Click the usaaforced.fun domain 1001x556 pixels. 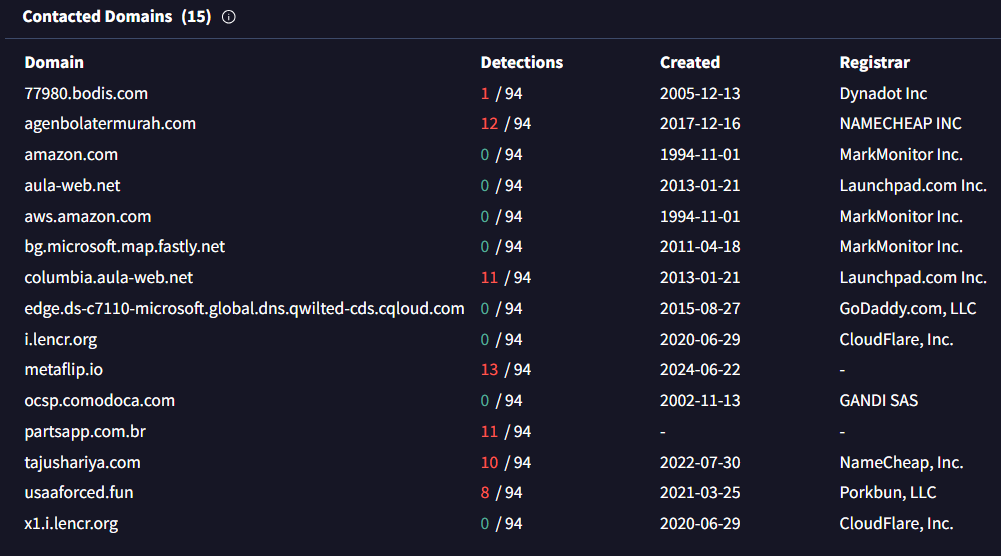click(x=79, y=493)
